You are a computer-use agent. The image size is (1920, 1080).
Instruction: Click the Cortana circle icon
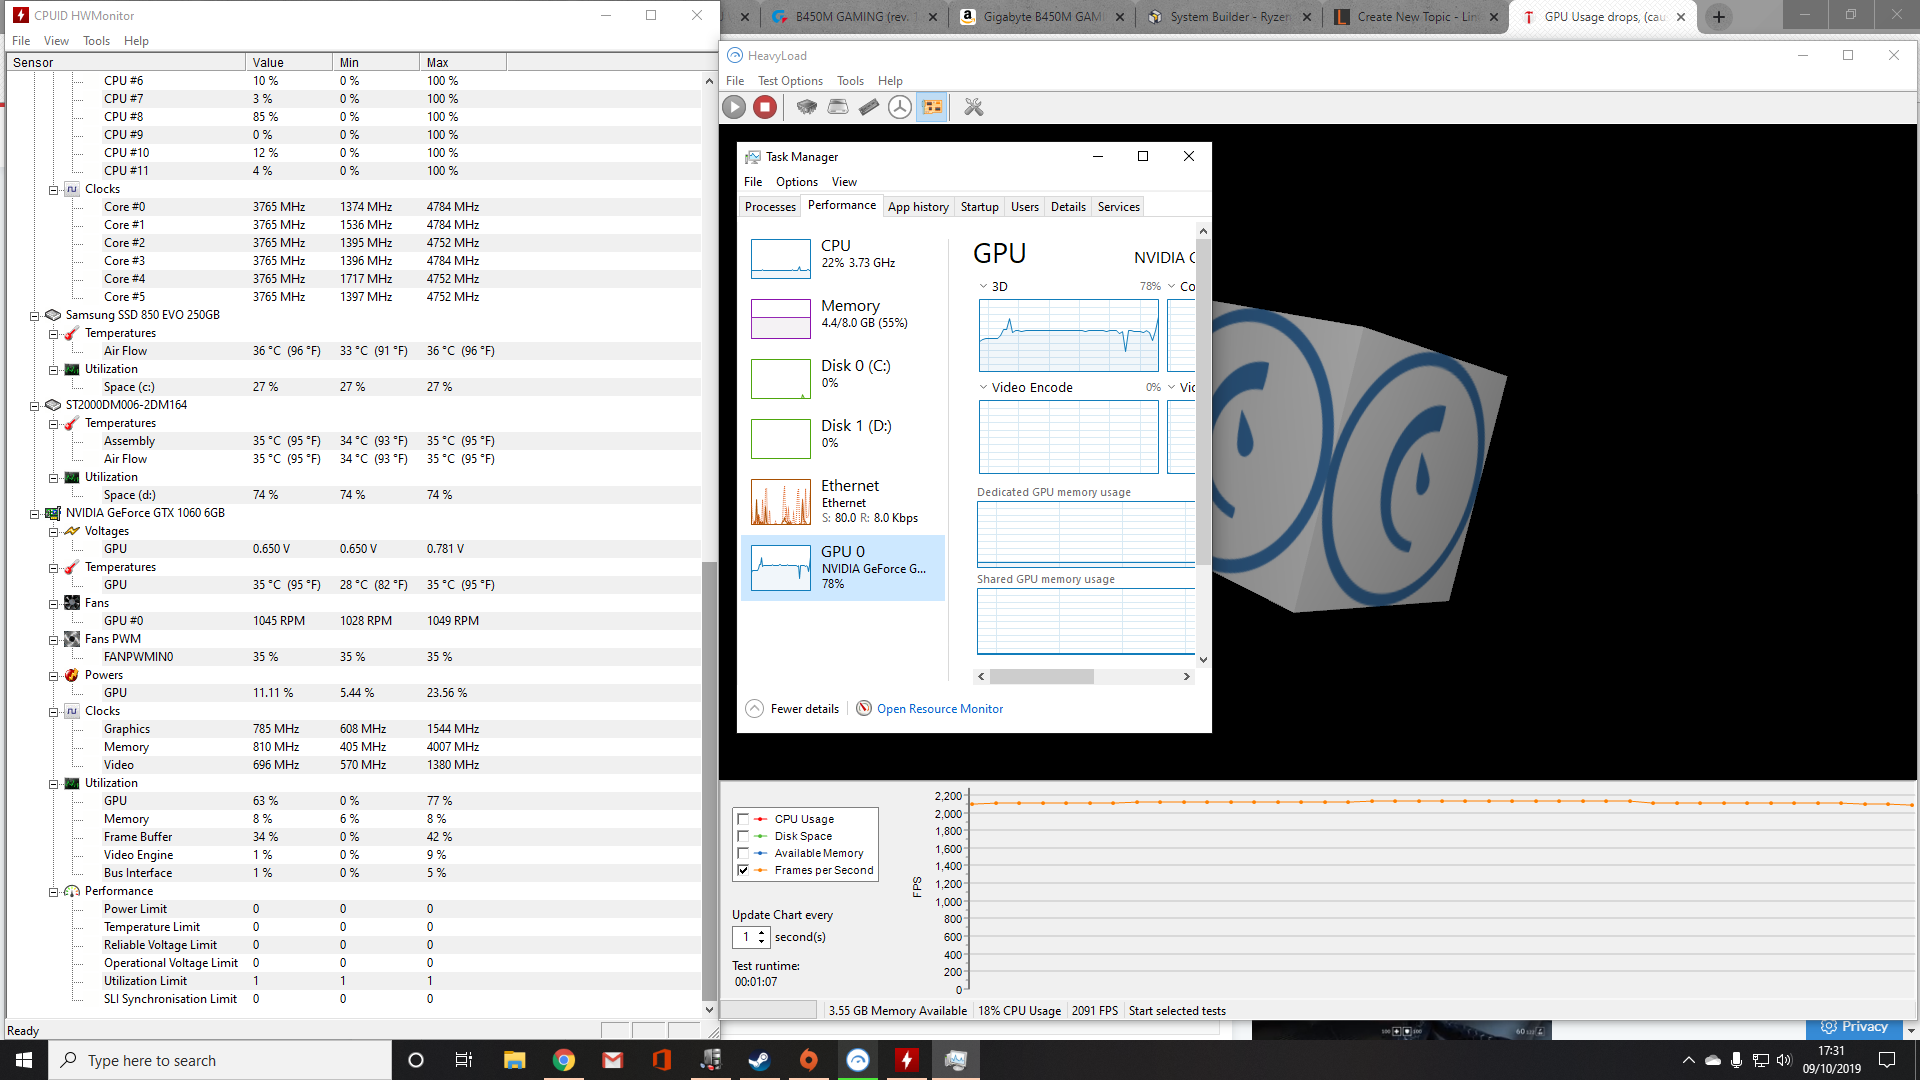coord(416,1060)
